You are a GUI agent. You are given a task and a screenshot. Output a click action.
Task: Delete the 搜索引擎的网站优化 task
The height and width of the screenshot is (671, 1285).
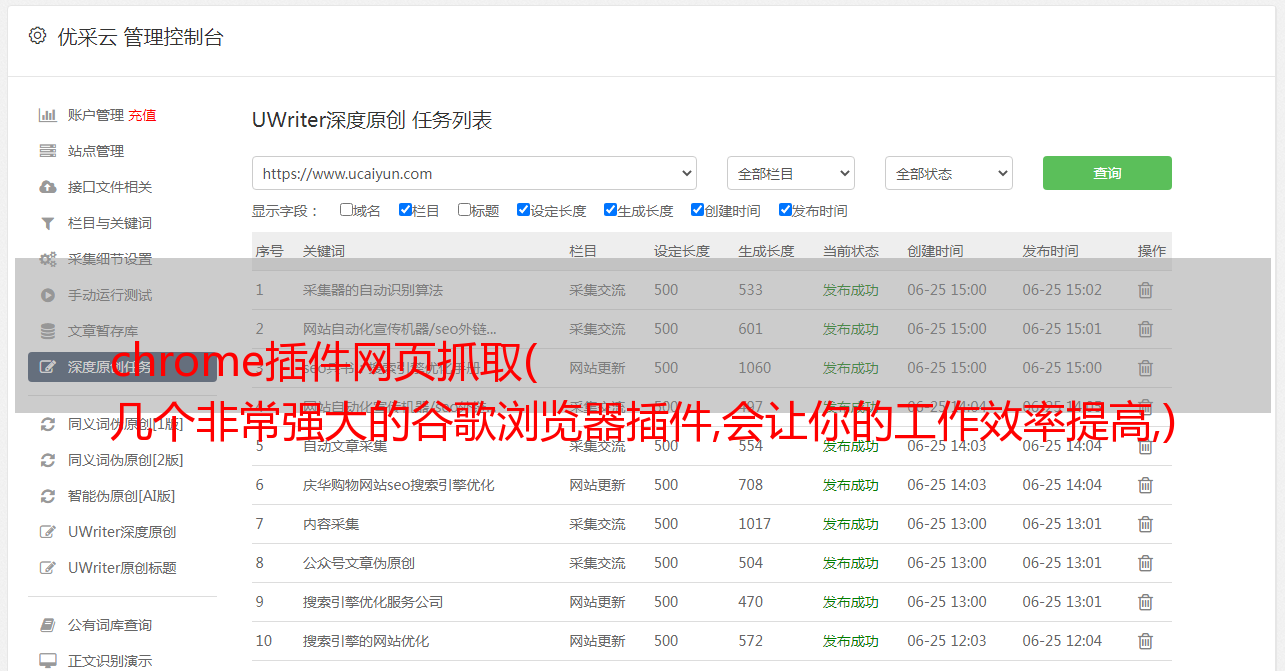coord(1145,641)
